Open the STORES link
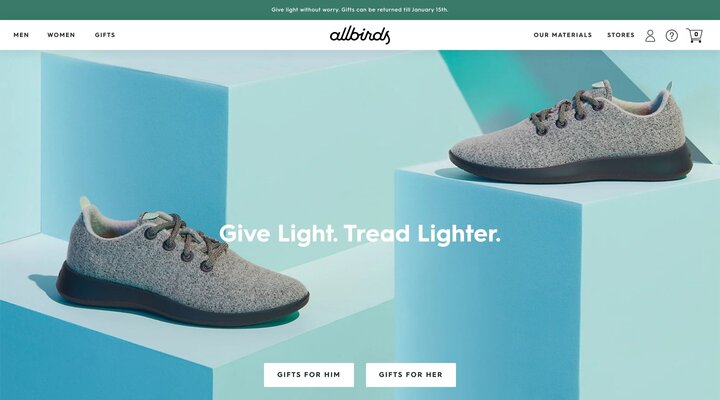Screen dimensions: 720x400 (621, 35)
